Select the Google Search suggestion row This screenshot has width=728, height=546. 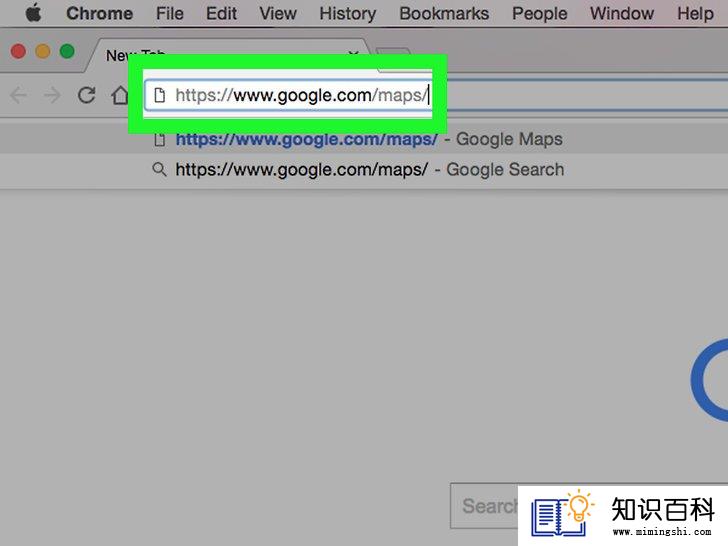(364, 169)
